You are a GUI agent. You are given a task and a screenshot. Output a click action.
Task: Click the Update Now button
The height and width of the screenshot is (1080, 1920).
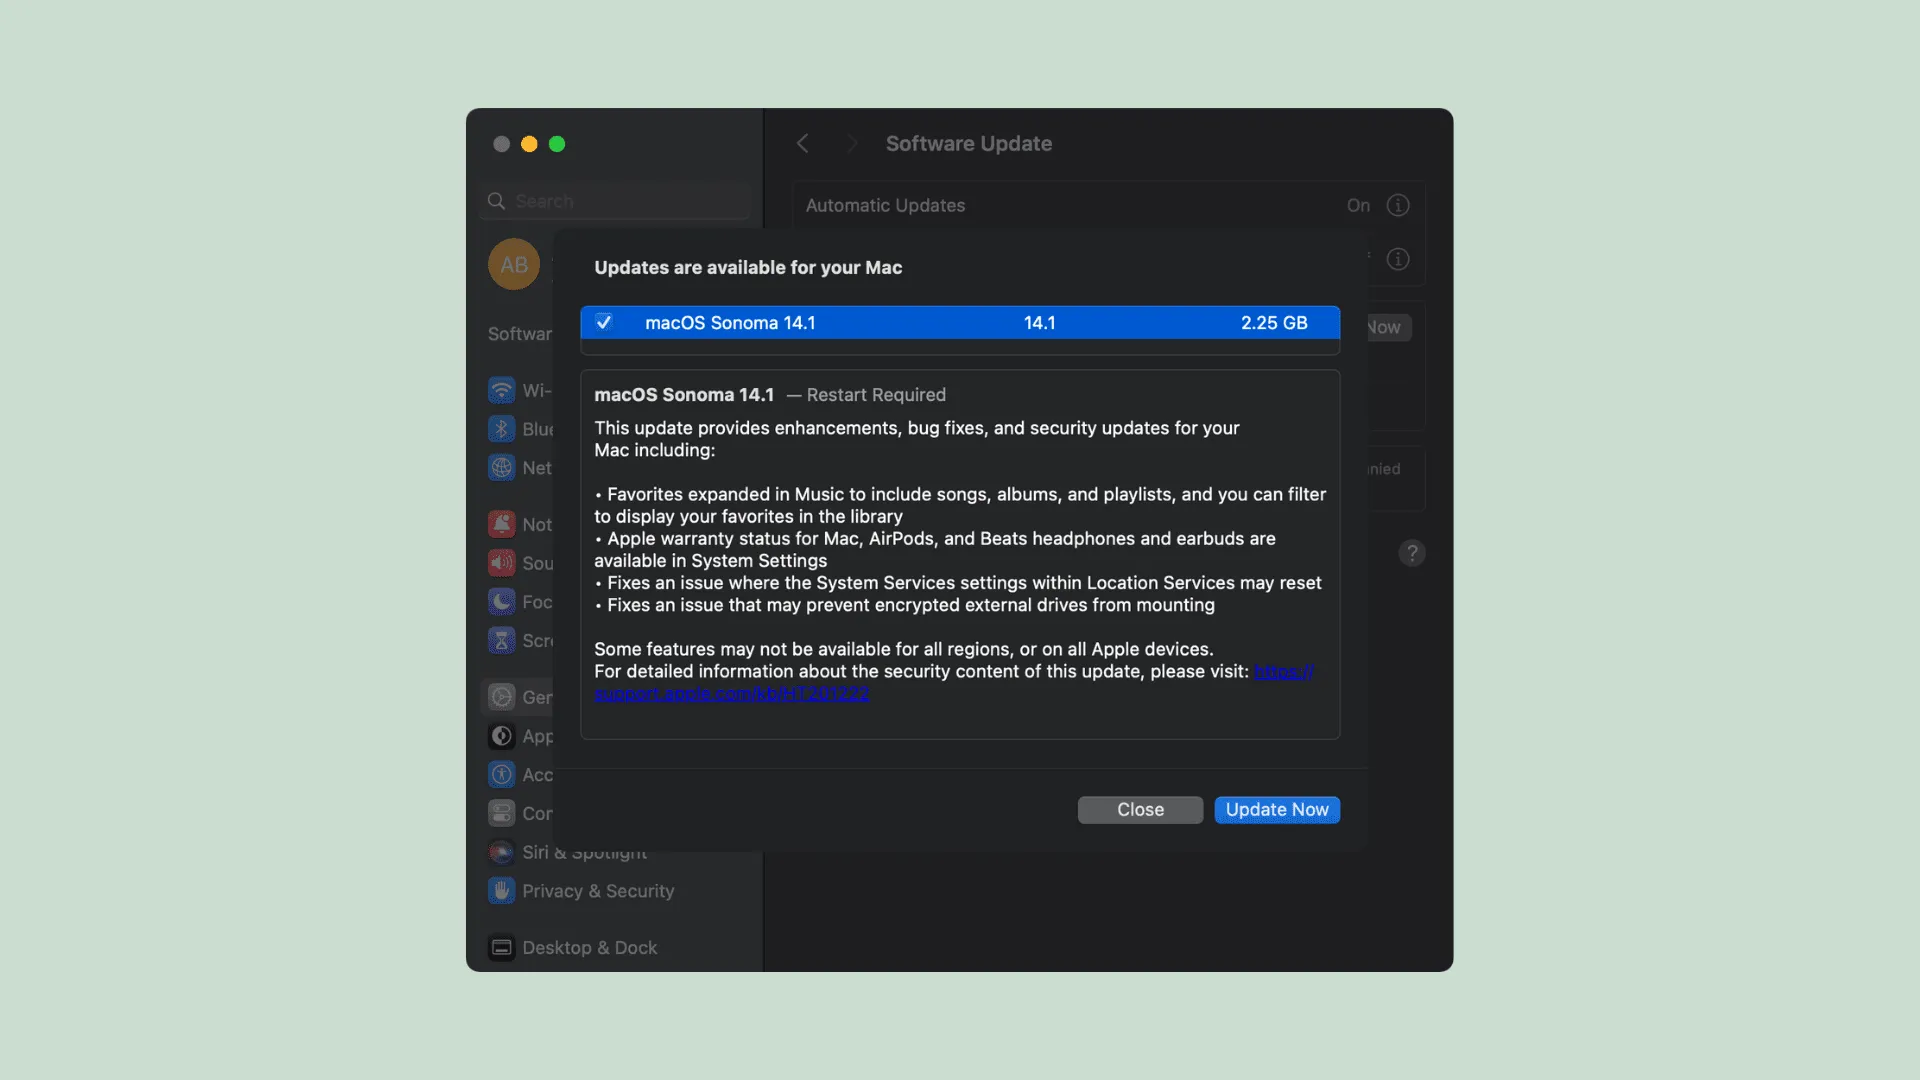[x=1276, y=808]
